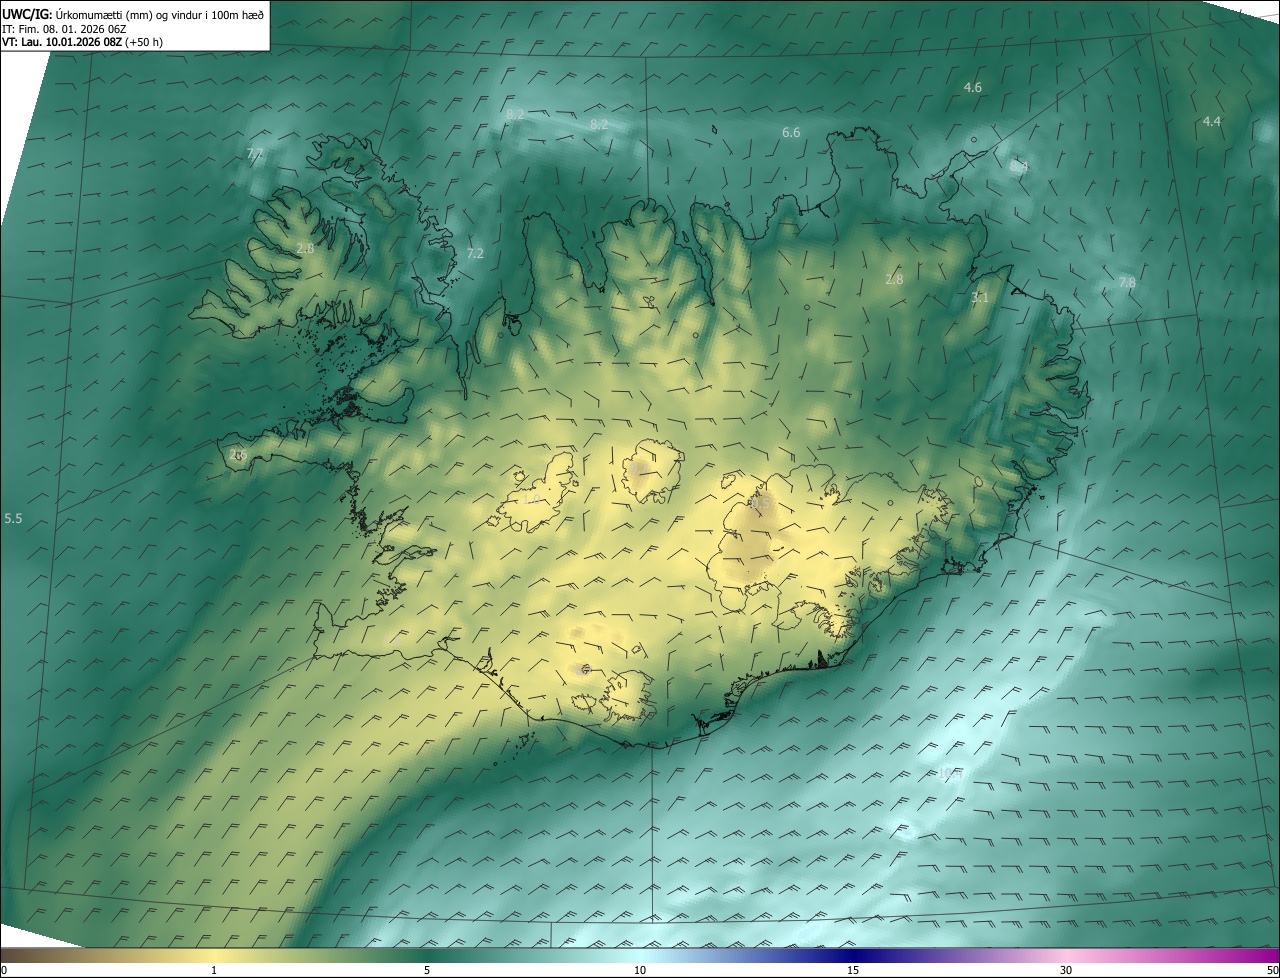Click the '1' label on the color scale
The image size is (1280, 978).
click(214, 970)
